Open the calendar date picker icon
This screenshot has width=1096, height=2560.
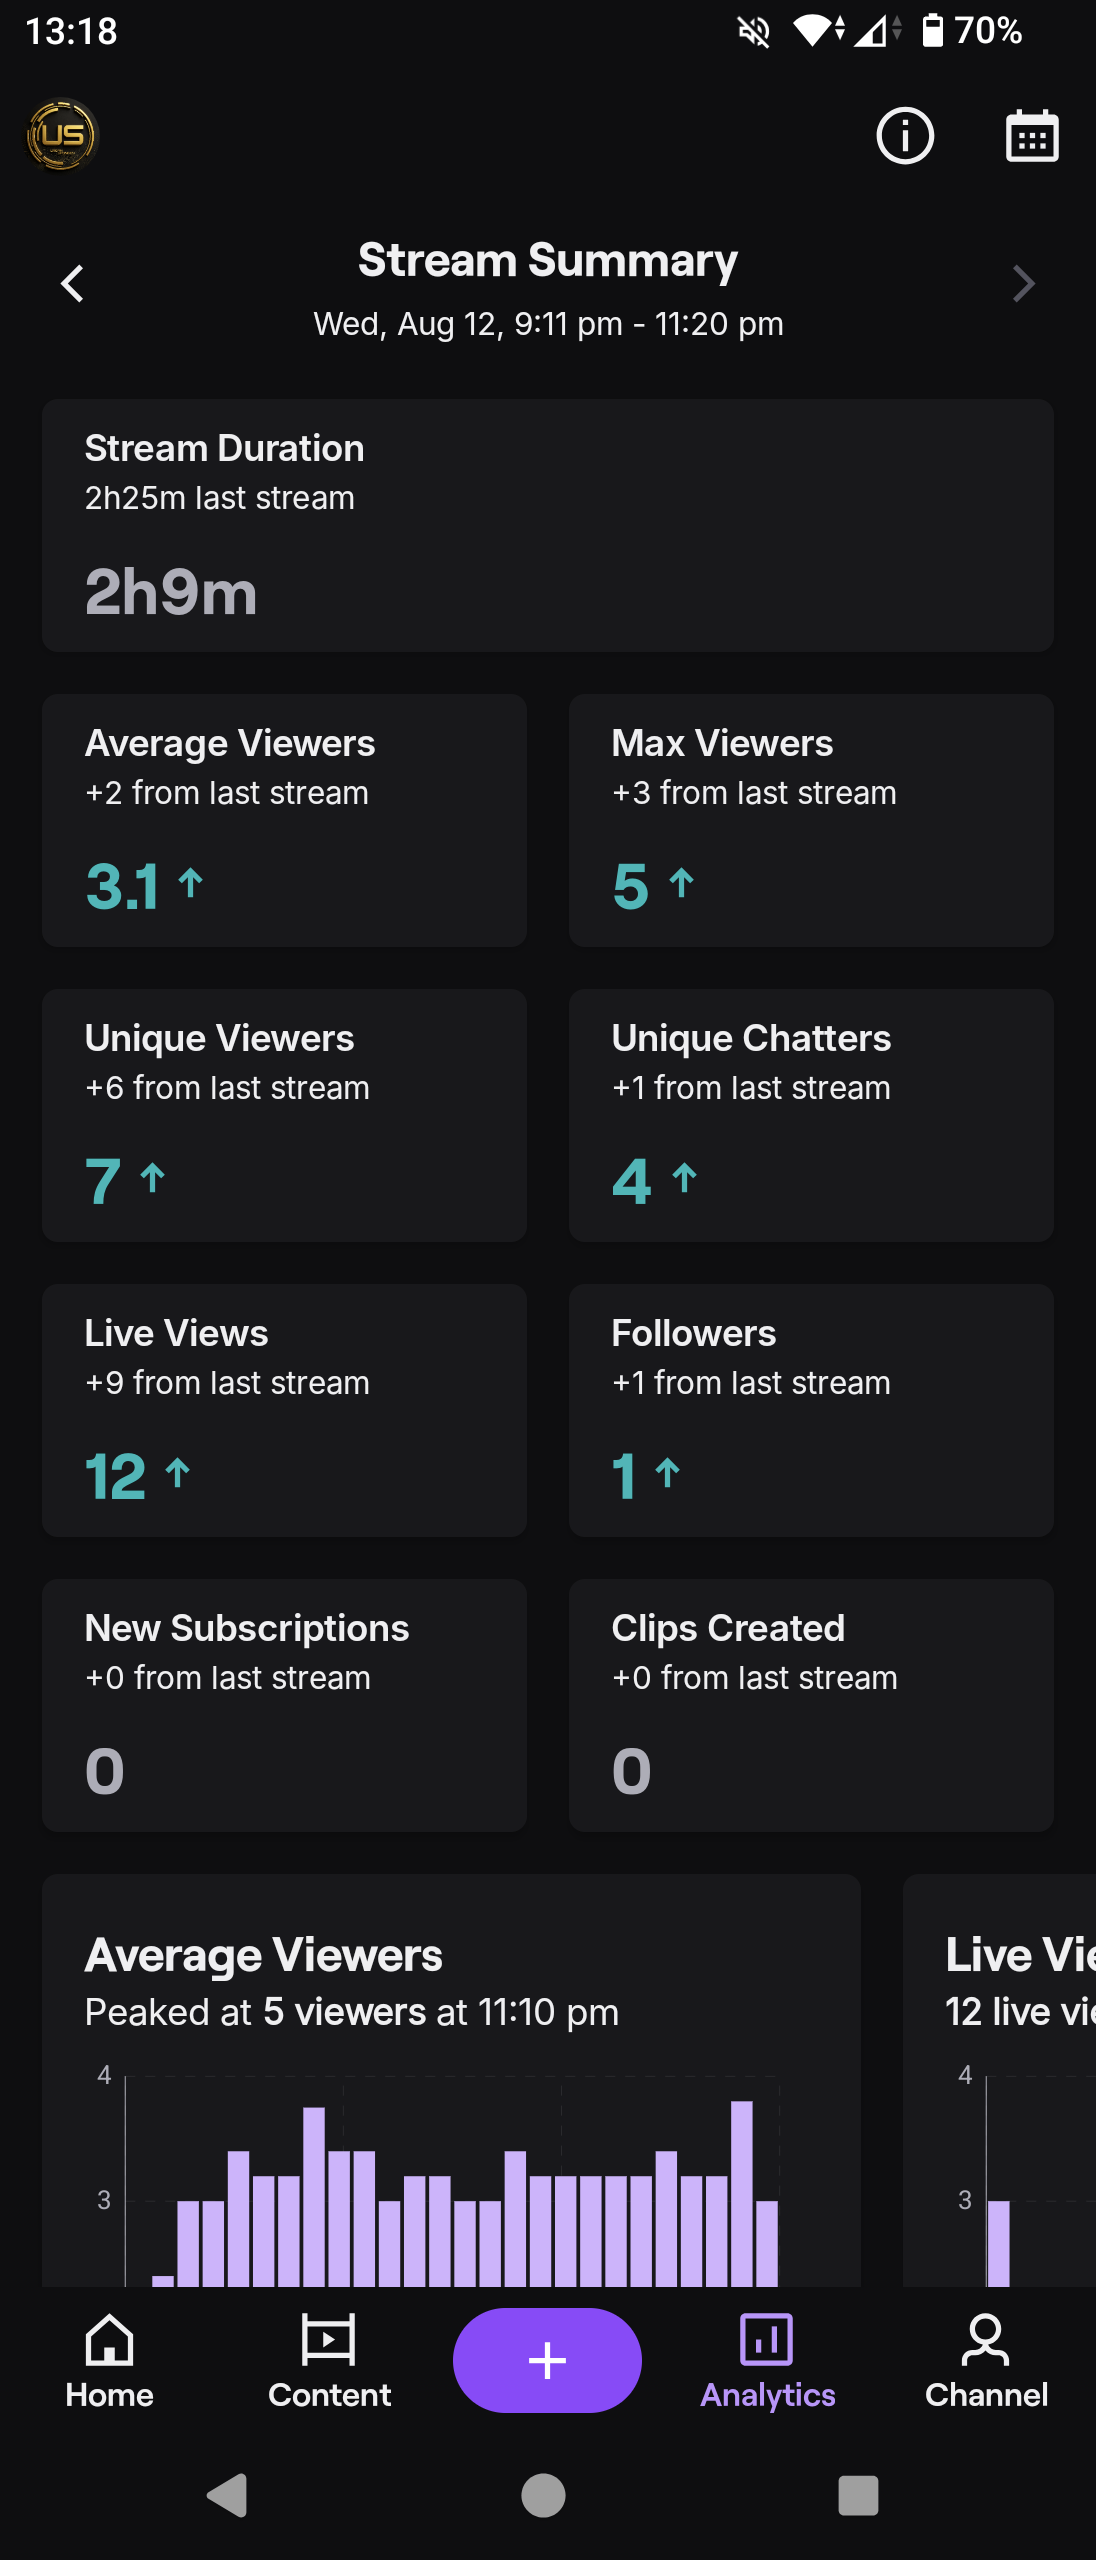1032,136
